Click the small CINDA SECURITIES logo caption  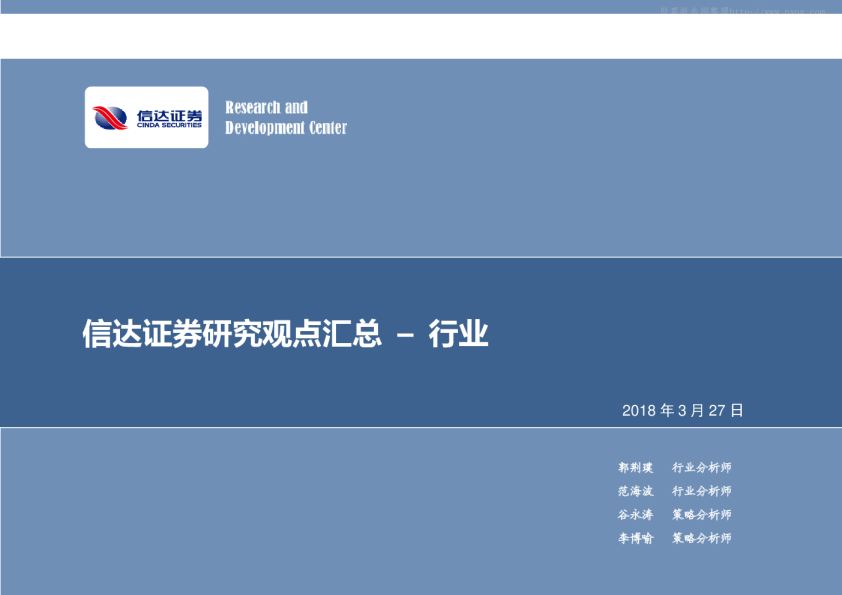(169, 127)
